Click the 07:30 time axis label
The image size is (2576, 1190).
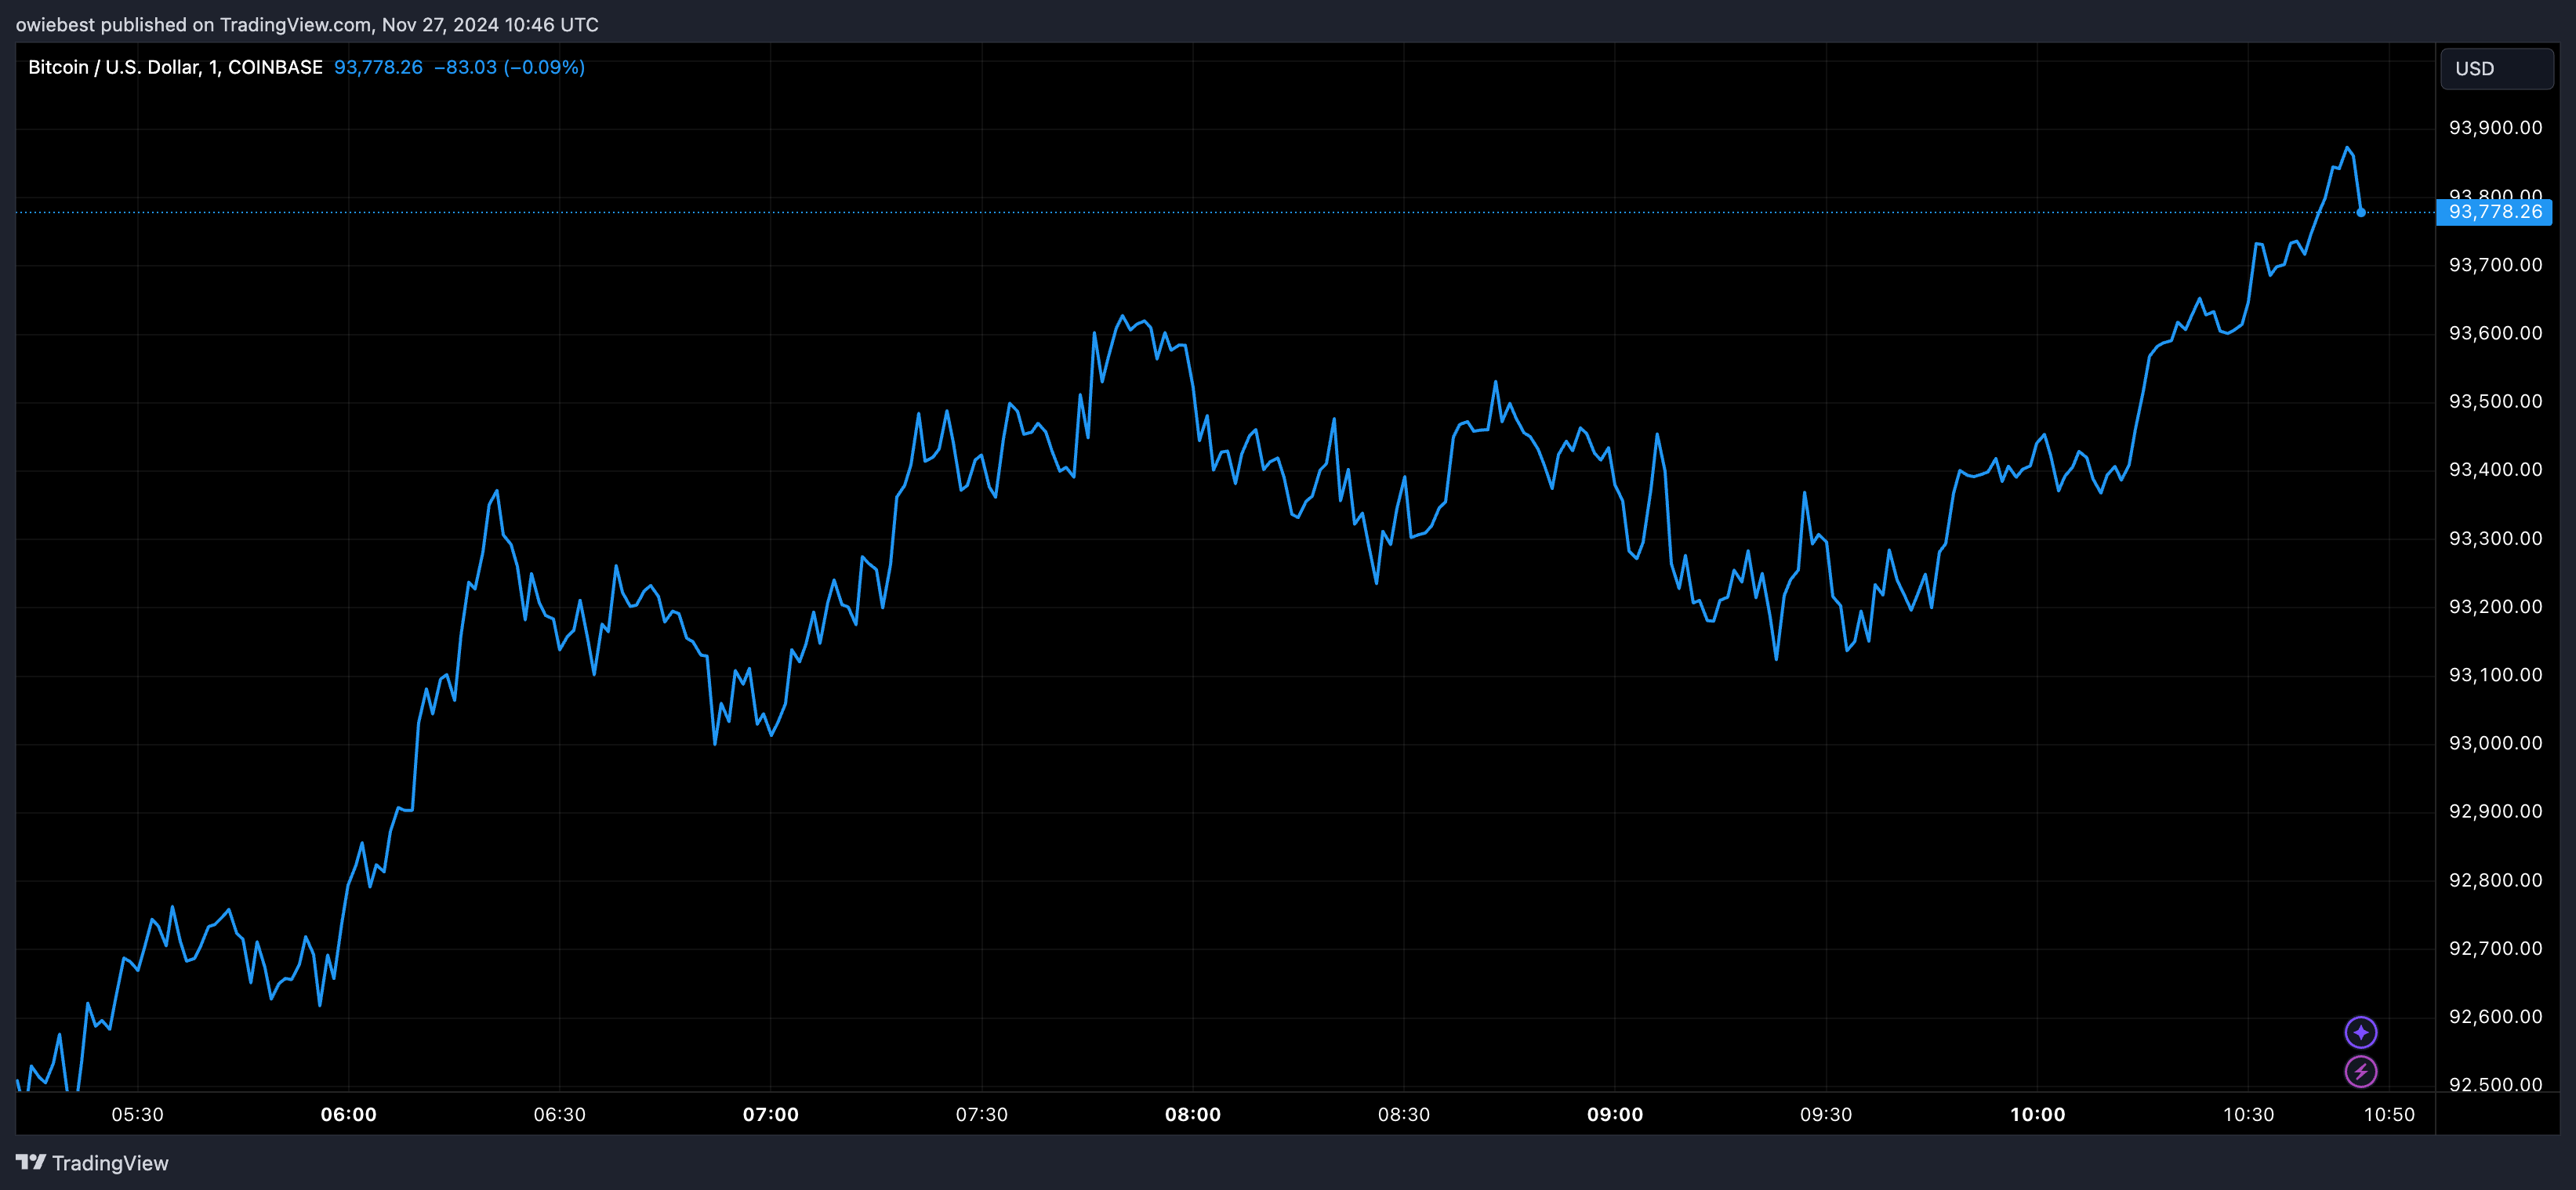[x=981, y=1114]
